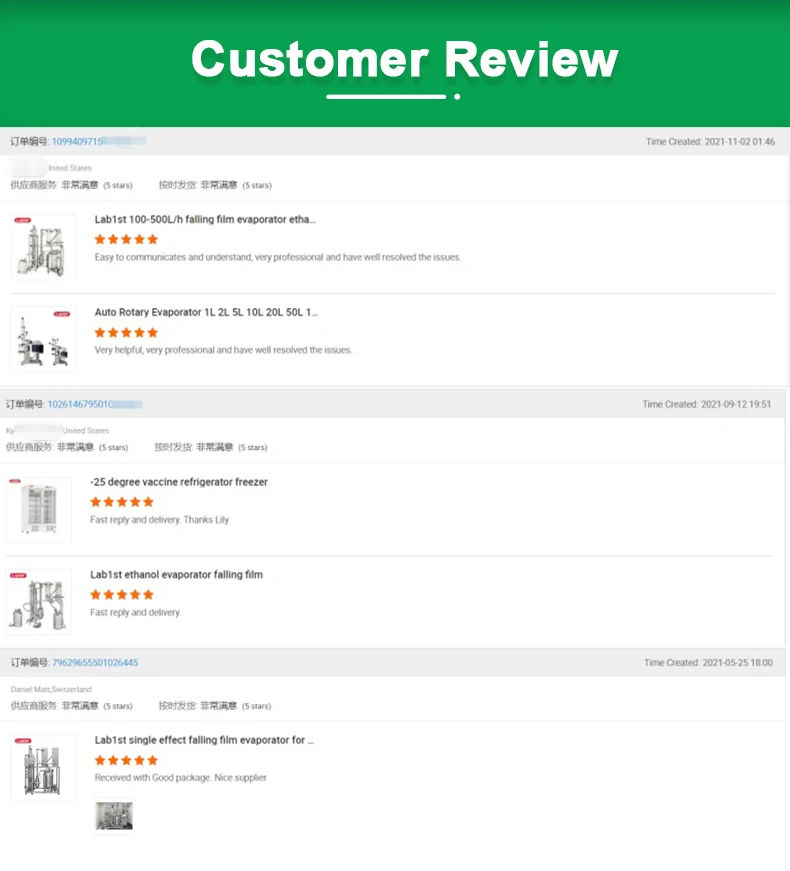Click the stars under the single effect evaporator review
Screen dimensions: 790x871
point(126,761)
